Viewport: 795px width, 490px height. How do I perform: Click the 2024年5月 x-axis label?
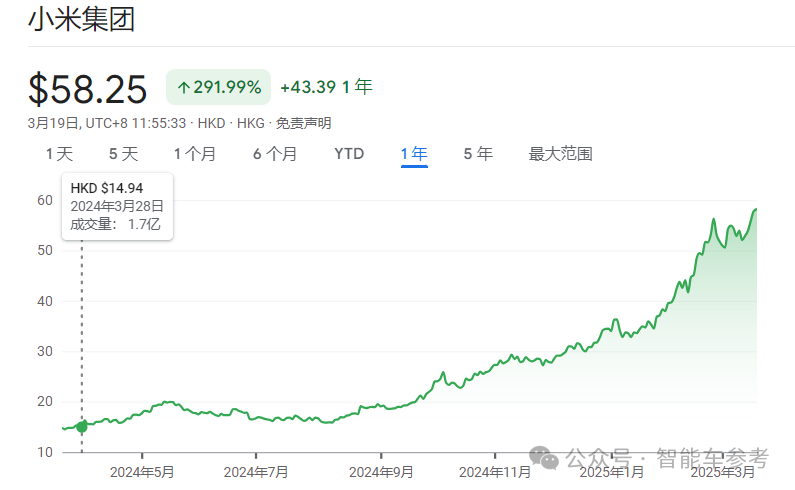coord(142,471)
